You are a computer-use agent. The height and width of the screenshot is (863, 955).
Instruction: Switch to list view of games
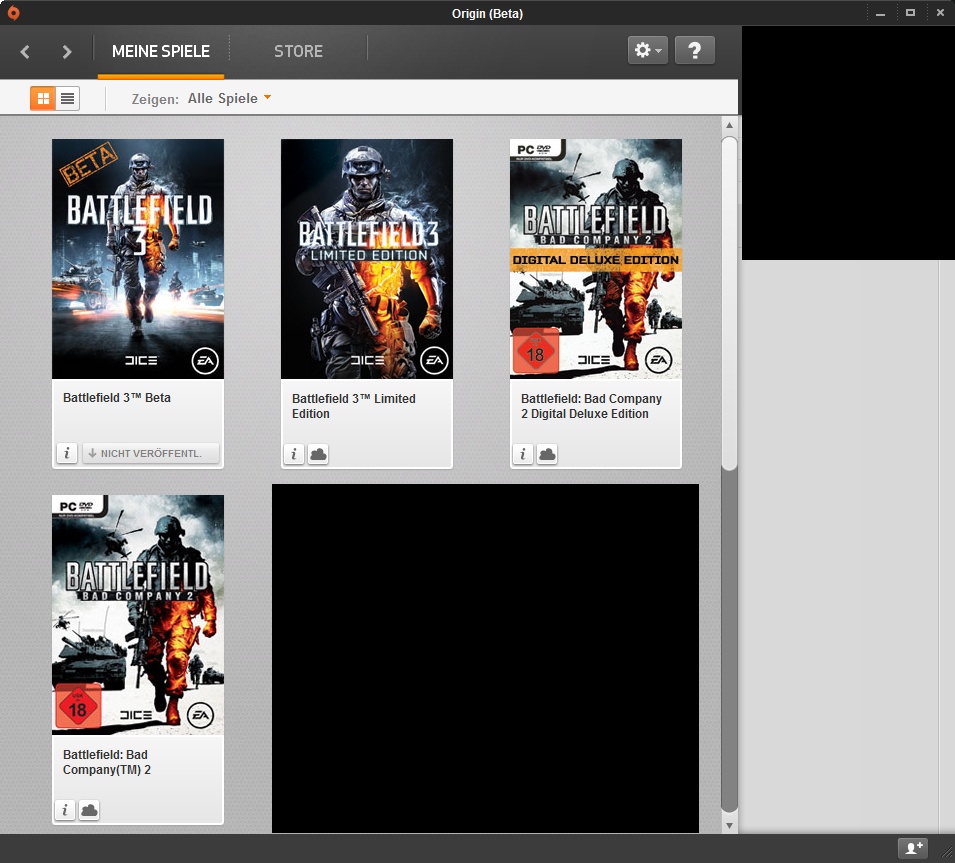(68, 98)
